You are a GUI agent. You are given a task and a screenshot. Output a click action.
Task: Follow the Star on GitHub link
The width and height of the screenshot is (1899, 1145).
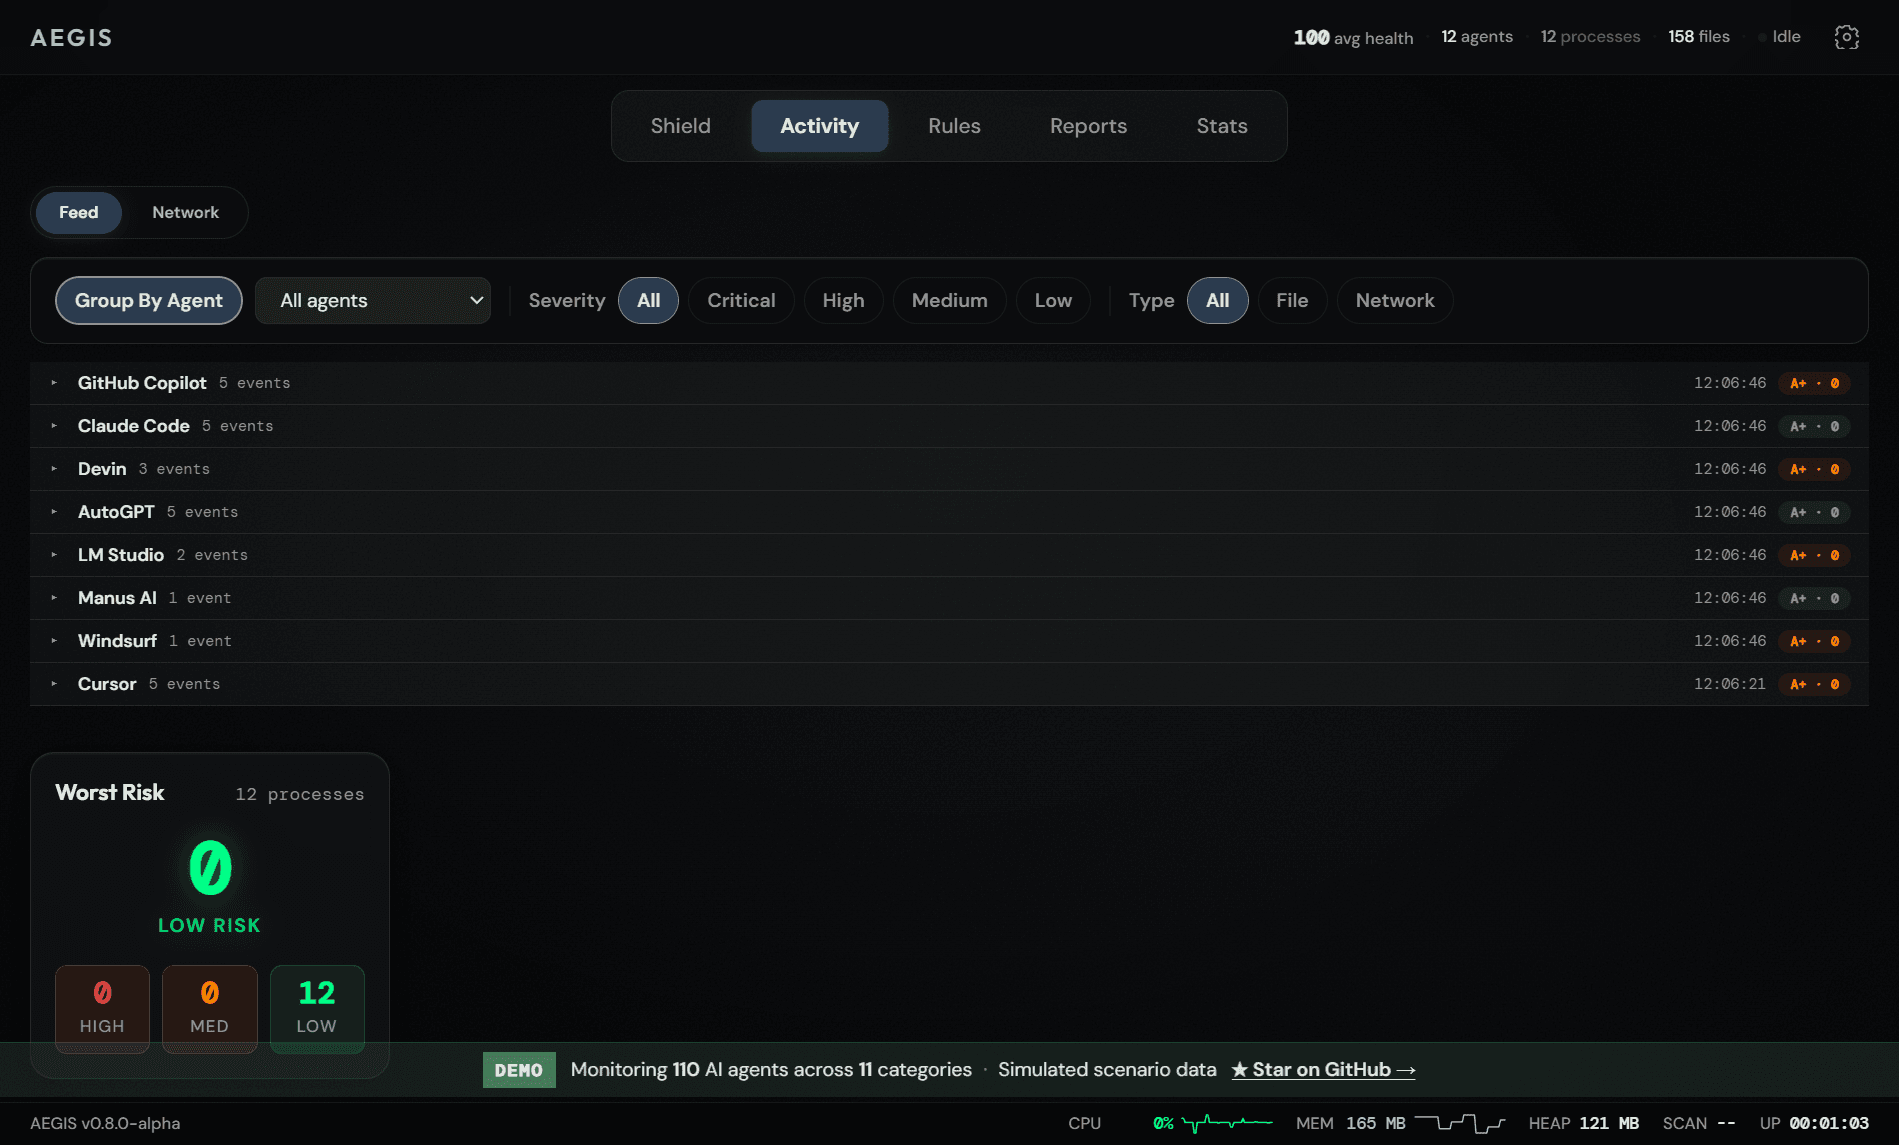click(x=1323, y=1070)
